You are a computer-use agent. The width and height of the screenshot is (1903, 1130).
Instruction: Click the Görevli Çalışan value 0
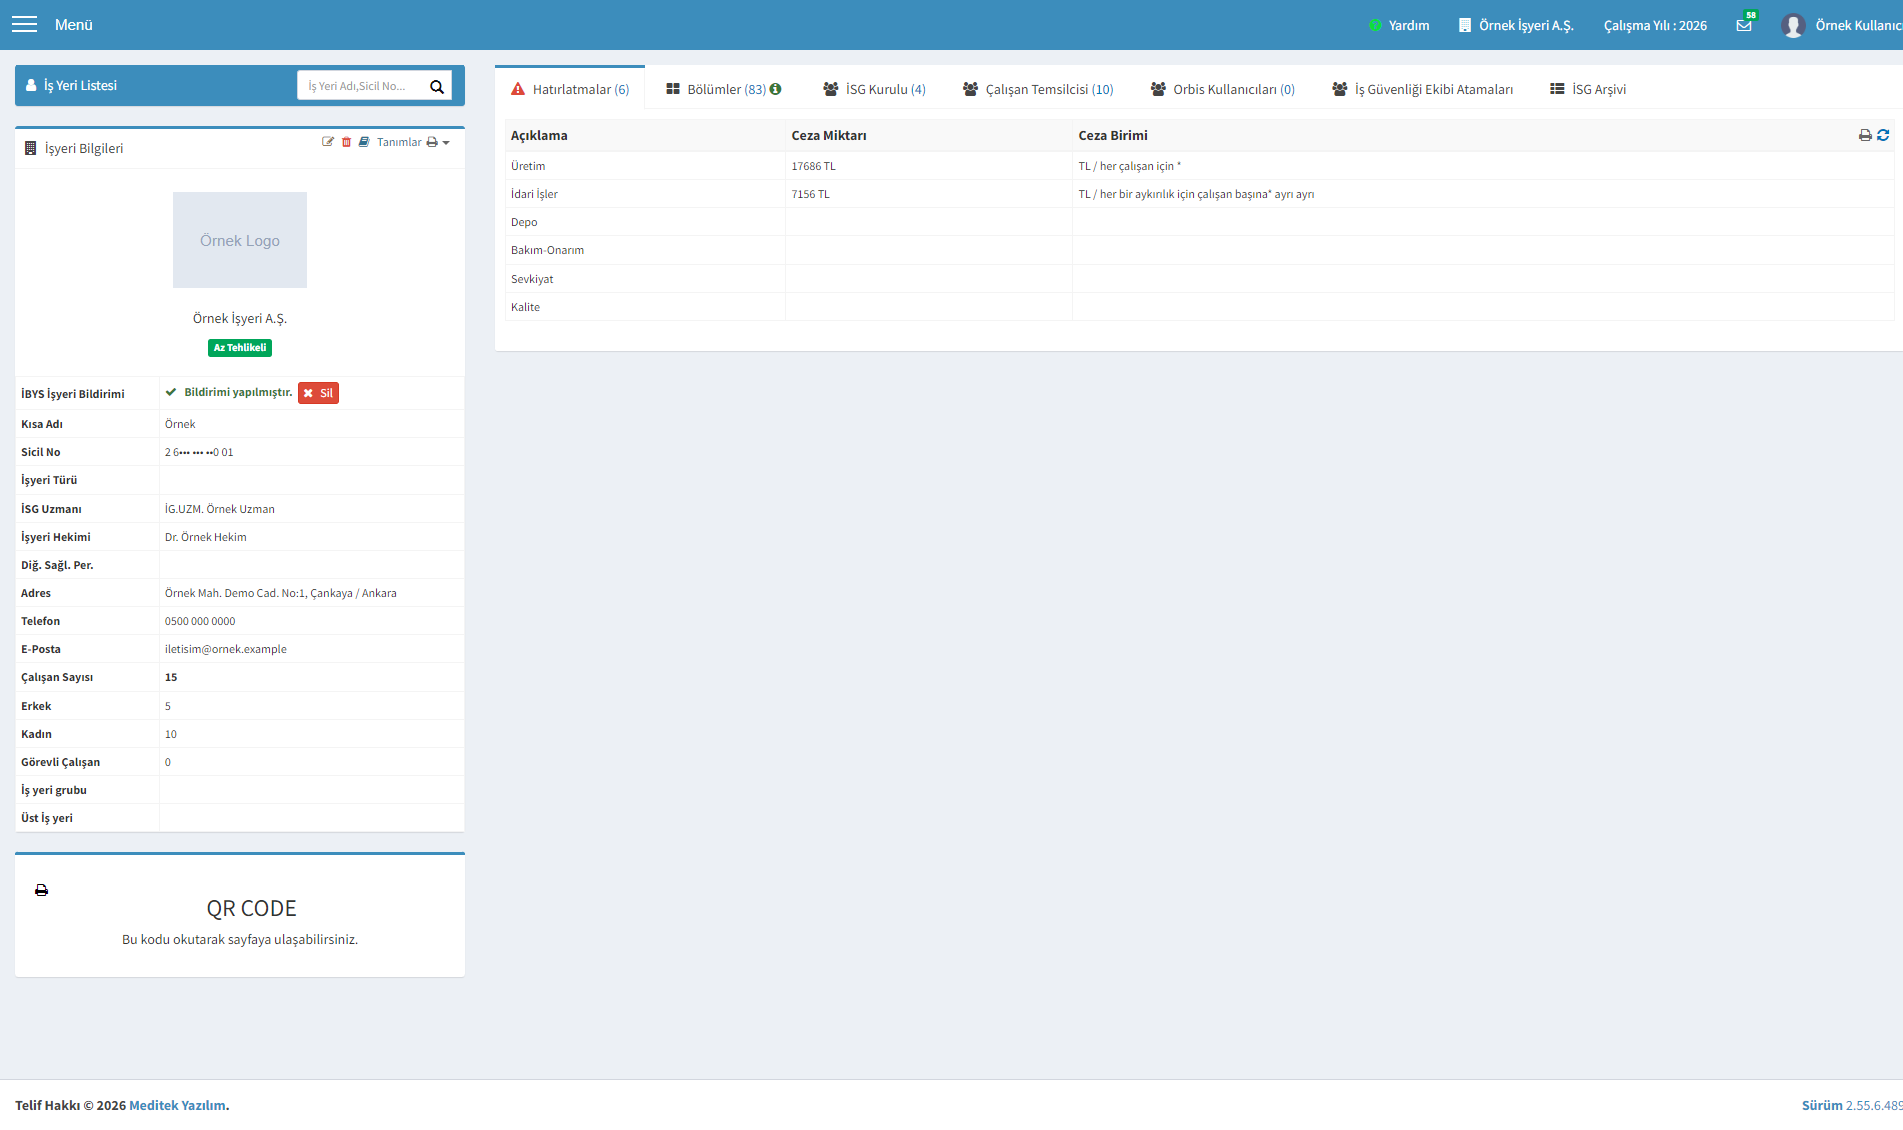click(x=168, y=762)
